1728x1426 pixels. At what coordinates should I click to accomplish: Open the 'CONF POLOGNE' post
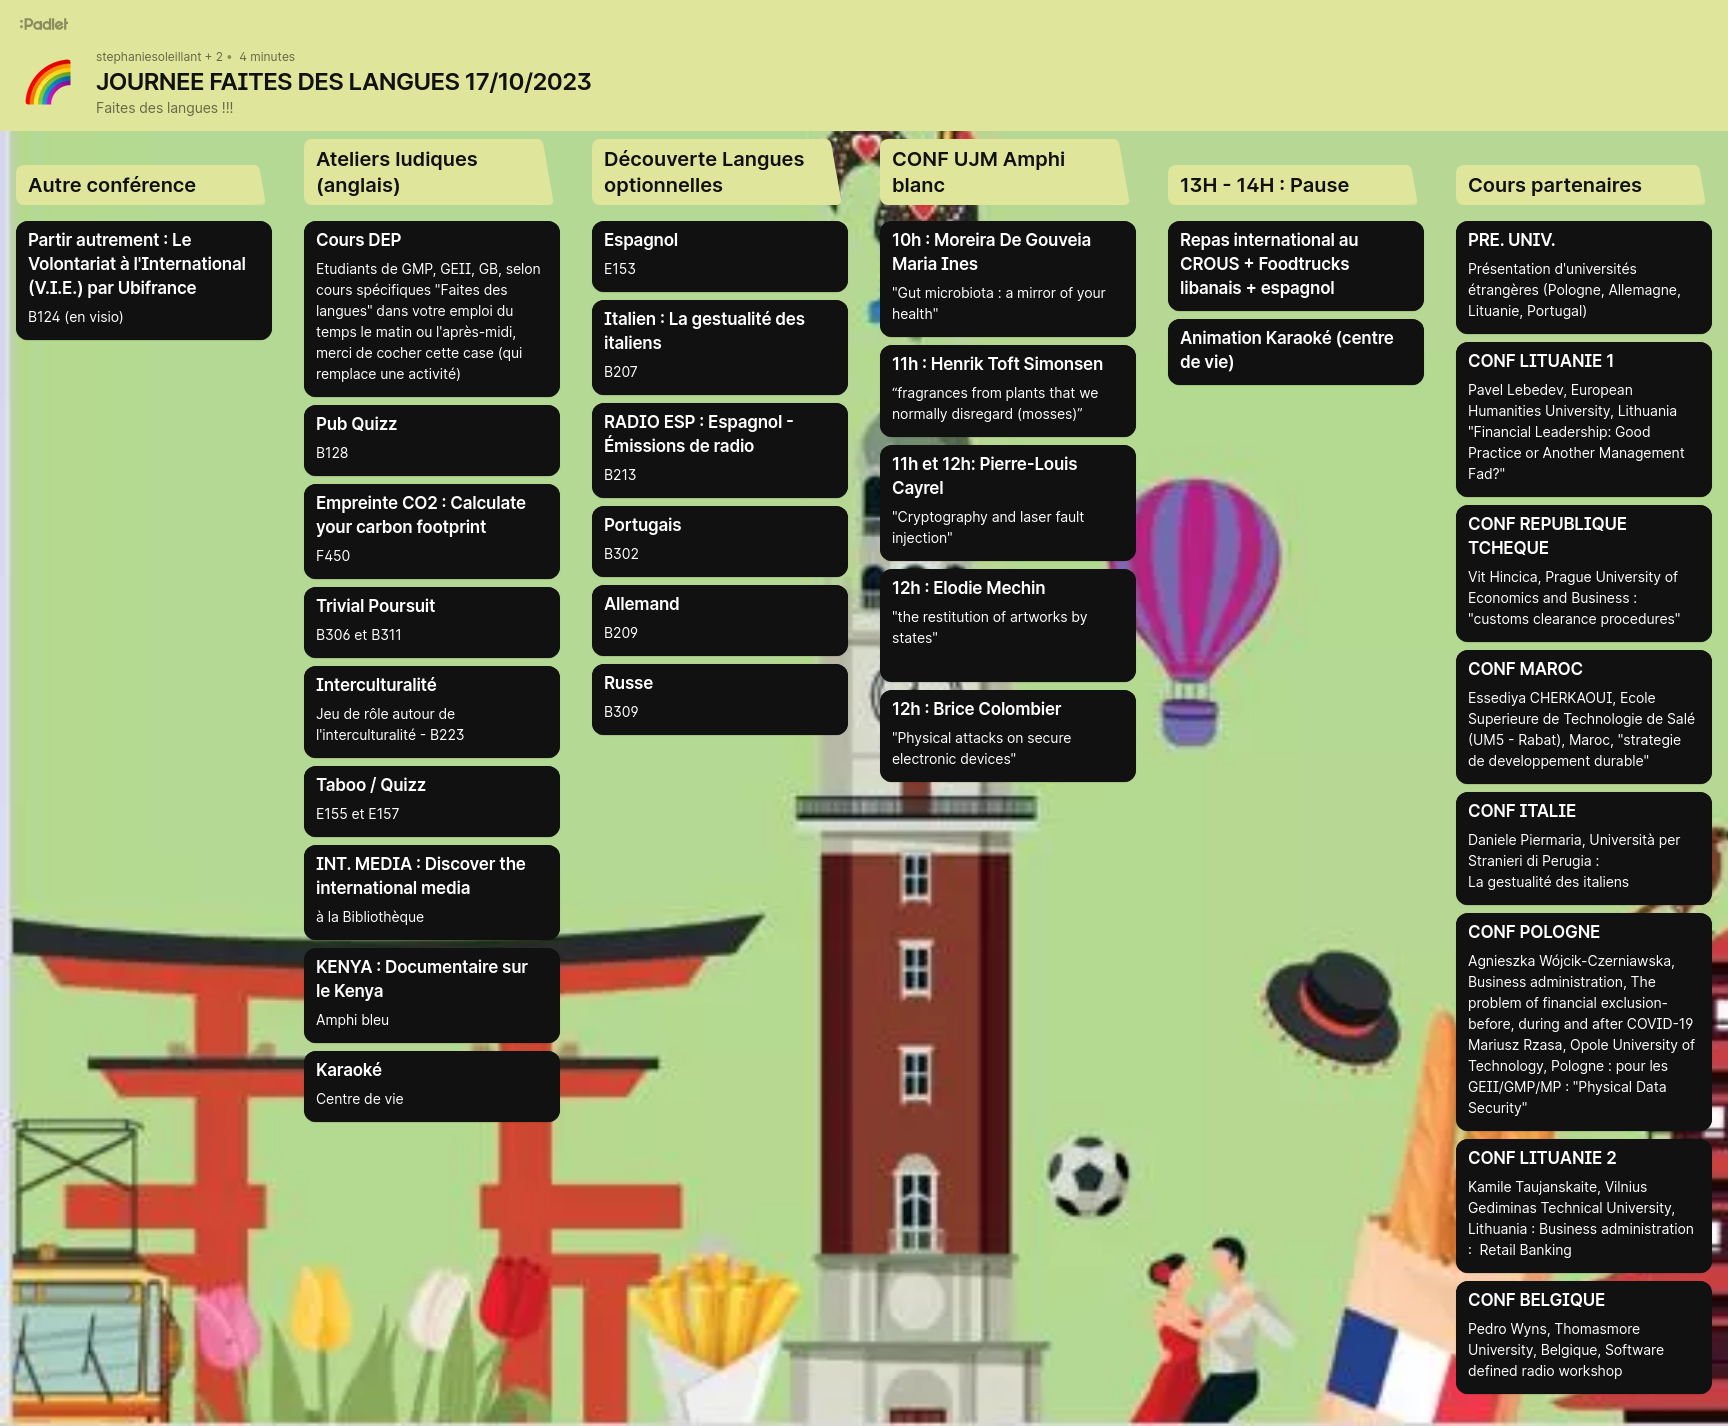tap(1584, 1022)
